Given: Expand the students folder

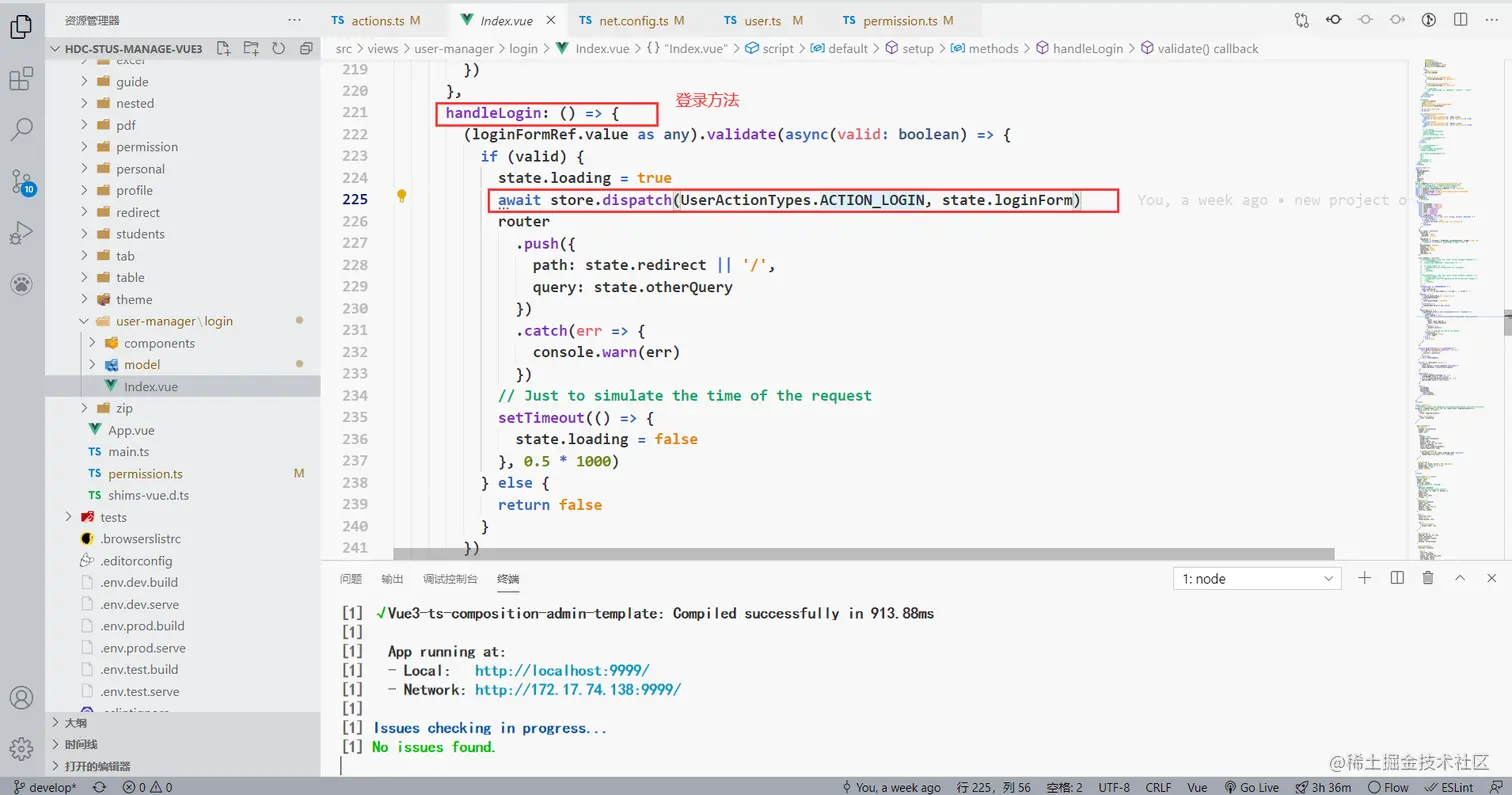Looking at the screenshot, I should coord(140,234).
